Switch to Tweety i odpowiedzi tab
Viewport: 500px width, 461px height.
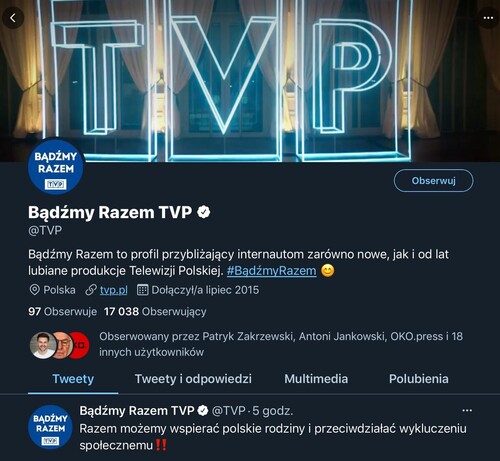pyautogui.click(x=193, y=379)
